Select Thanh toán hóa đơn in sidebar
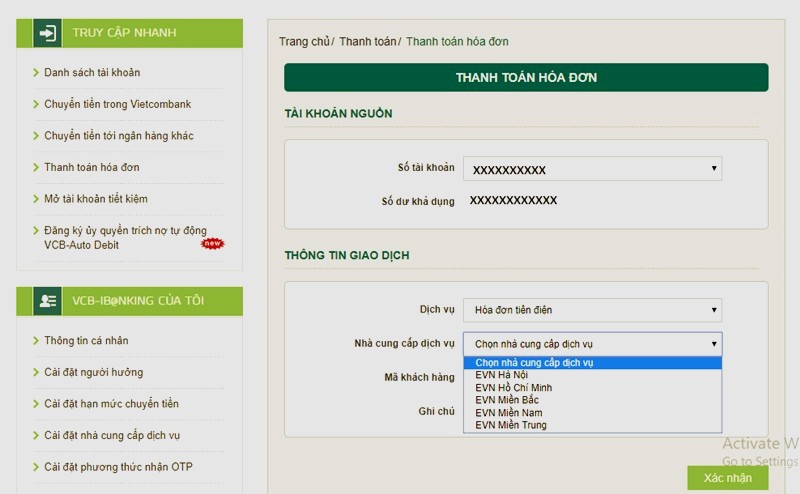Image resolution: width=800 pixels, height=494 pixels. [x=91, y=167]
